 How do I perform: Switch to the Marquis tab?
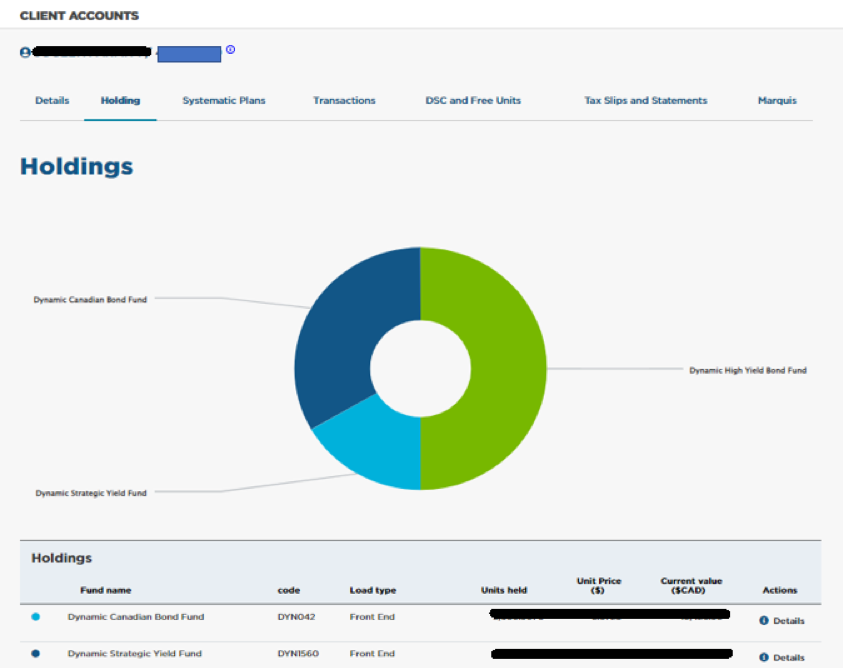(x=777, y=101)
